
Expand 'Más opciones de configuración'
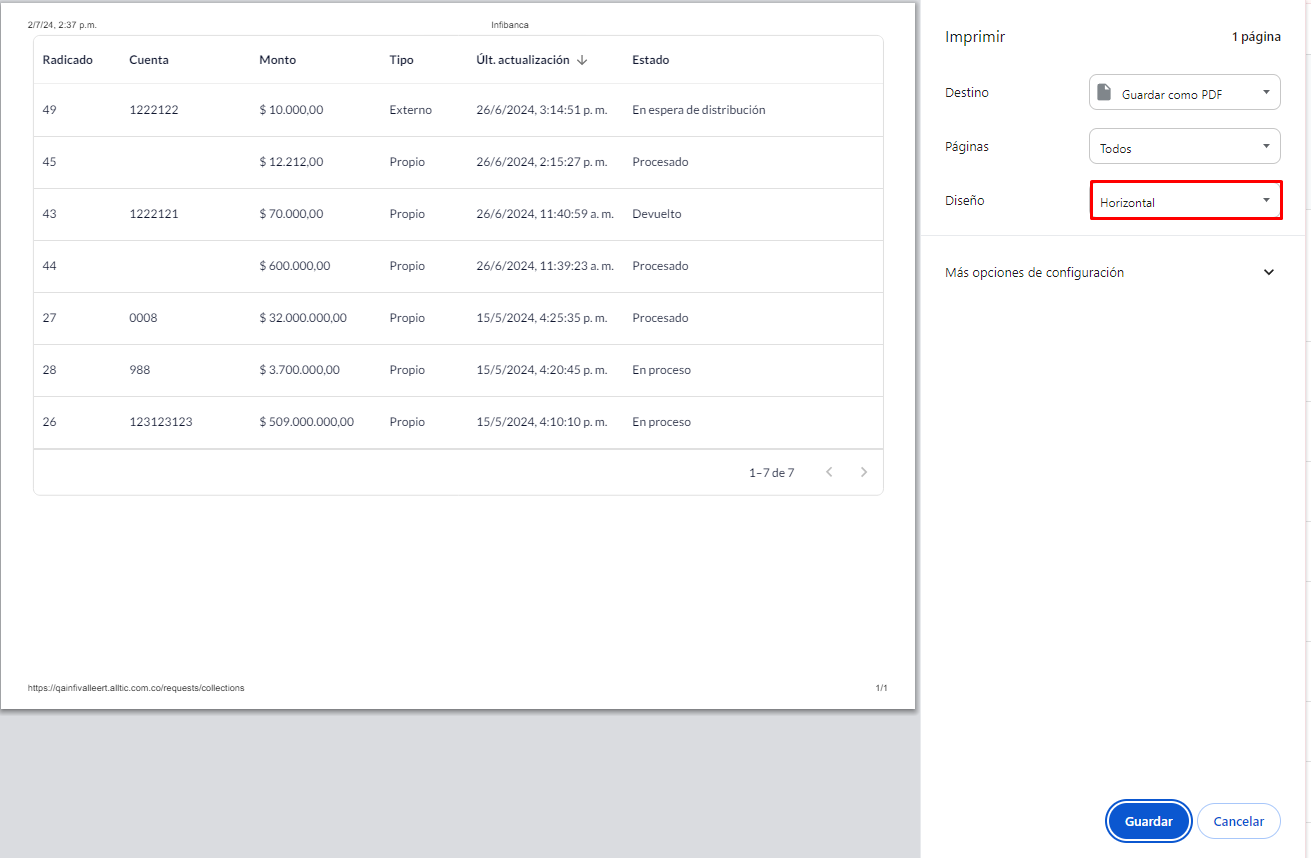click(x=1110, y=272)
